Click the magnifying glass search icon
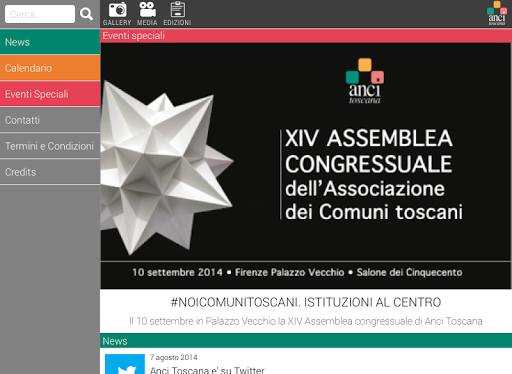The image size is (512, 374). click(86, 14)
